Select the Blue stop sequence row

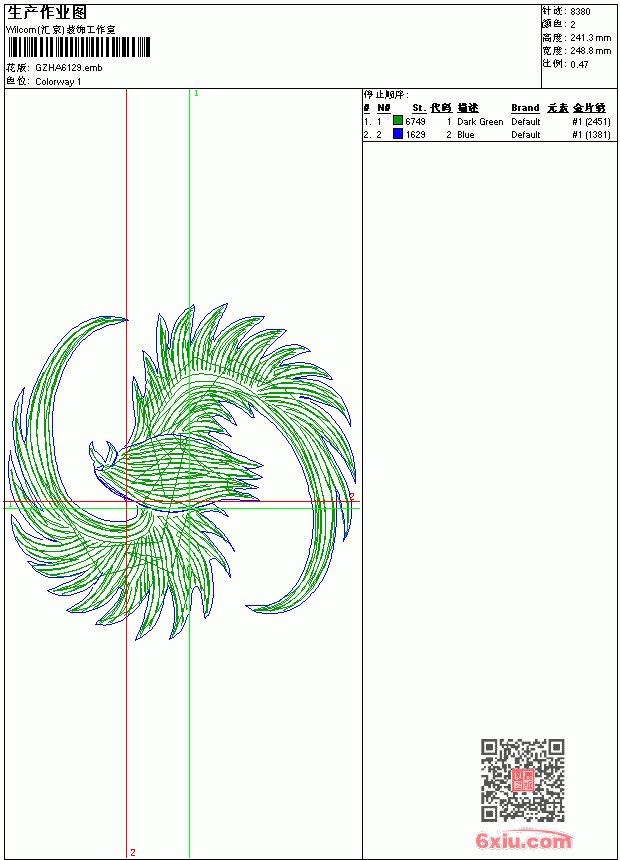tap(487, 134)
